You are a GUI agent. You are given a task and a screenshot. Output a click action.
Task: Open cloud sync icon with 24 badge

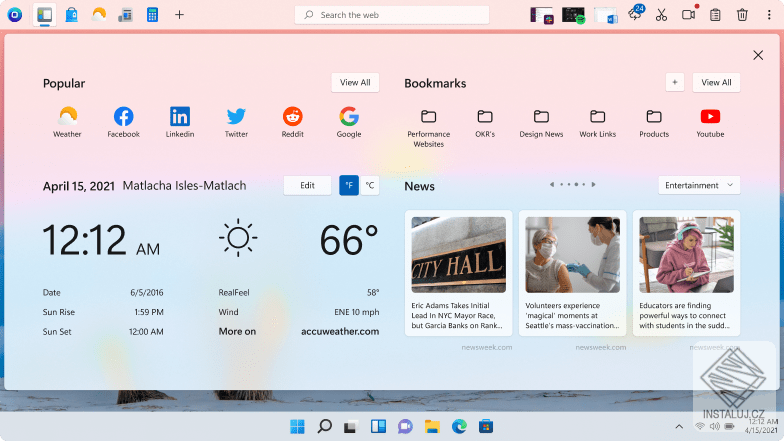pos(636,14)
